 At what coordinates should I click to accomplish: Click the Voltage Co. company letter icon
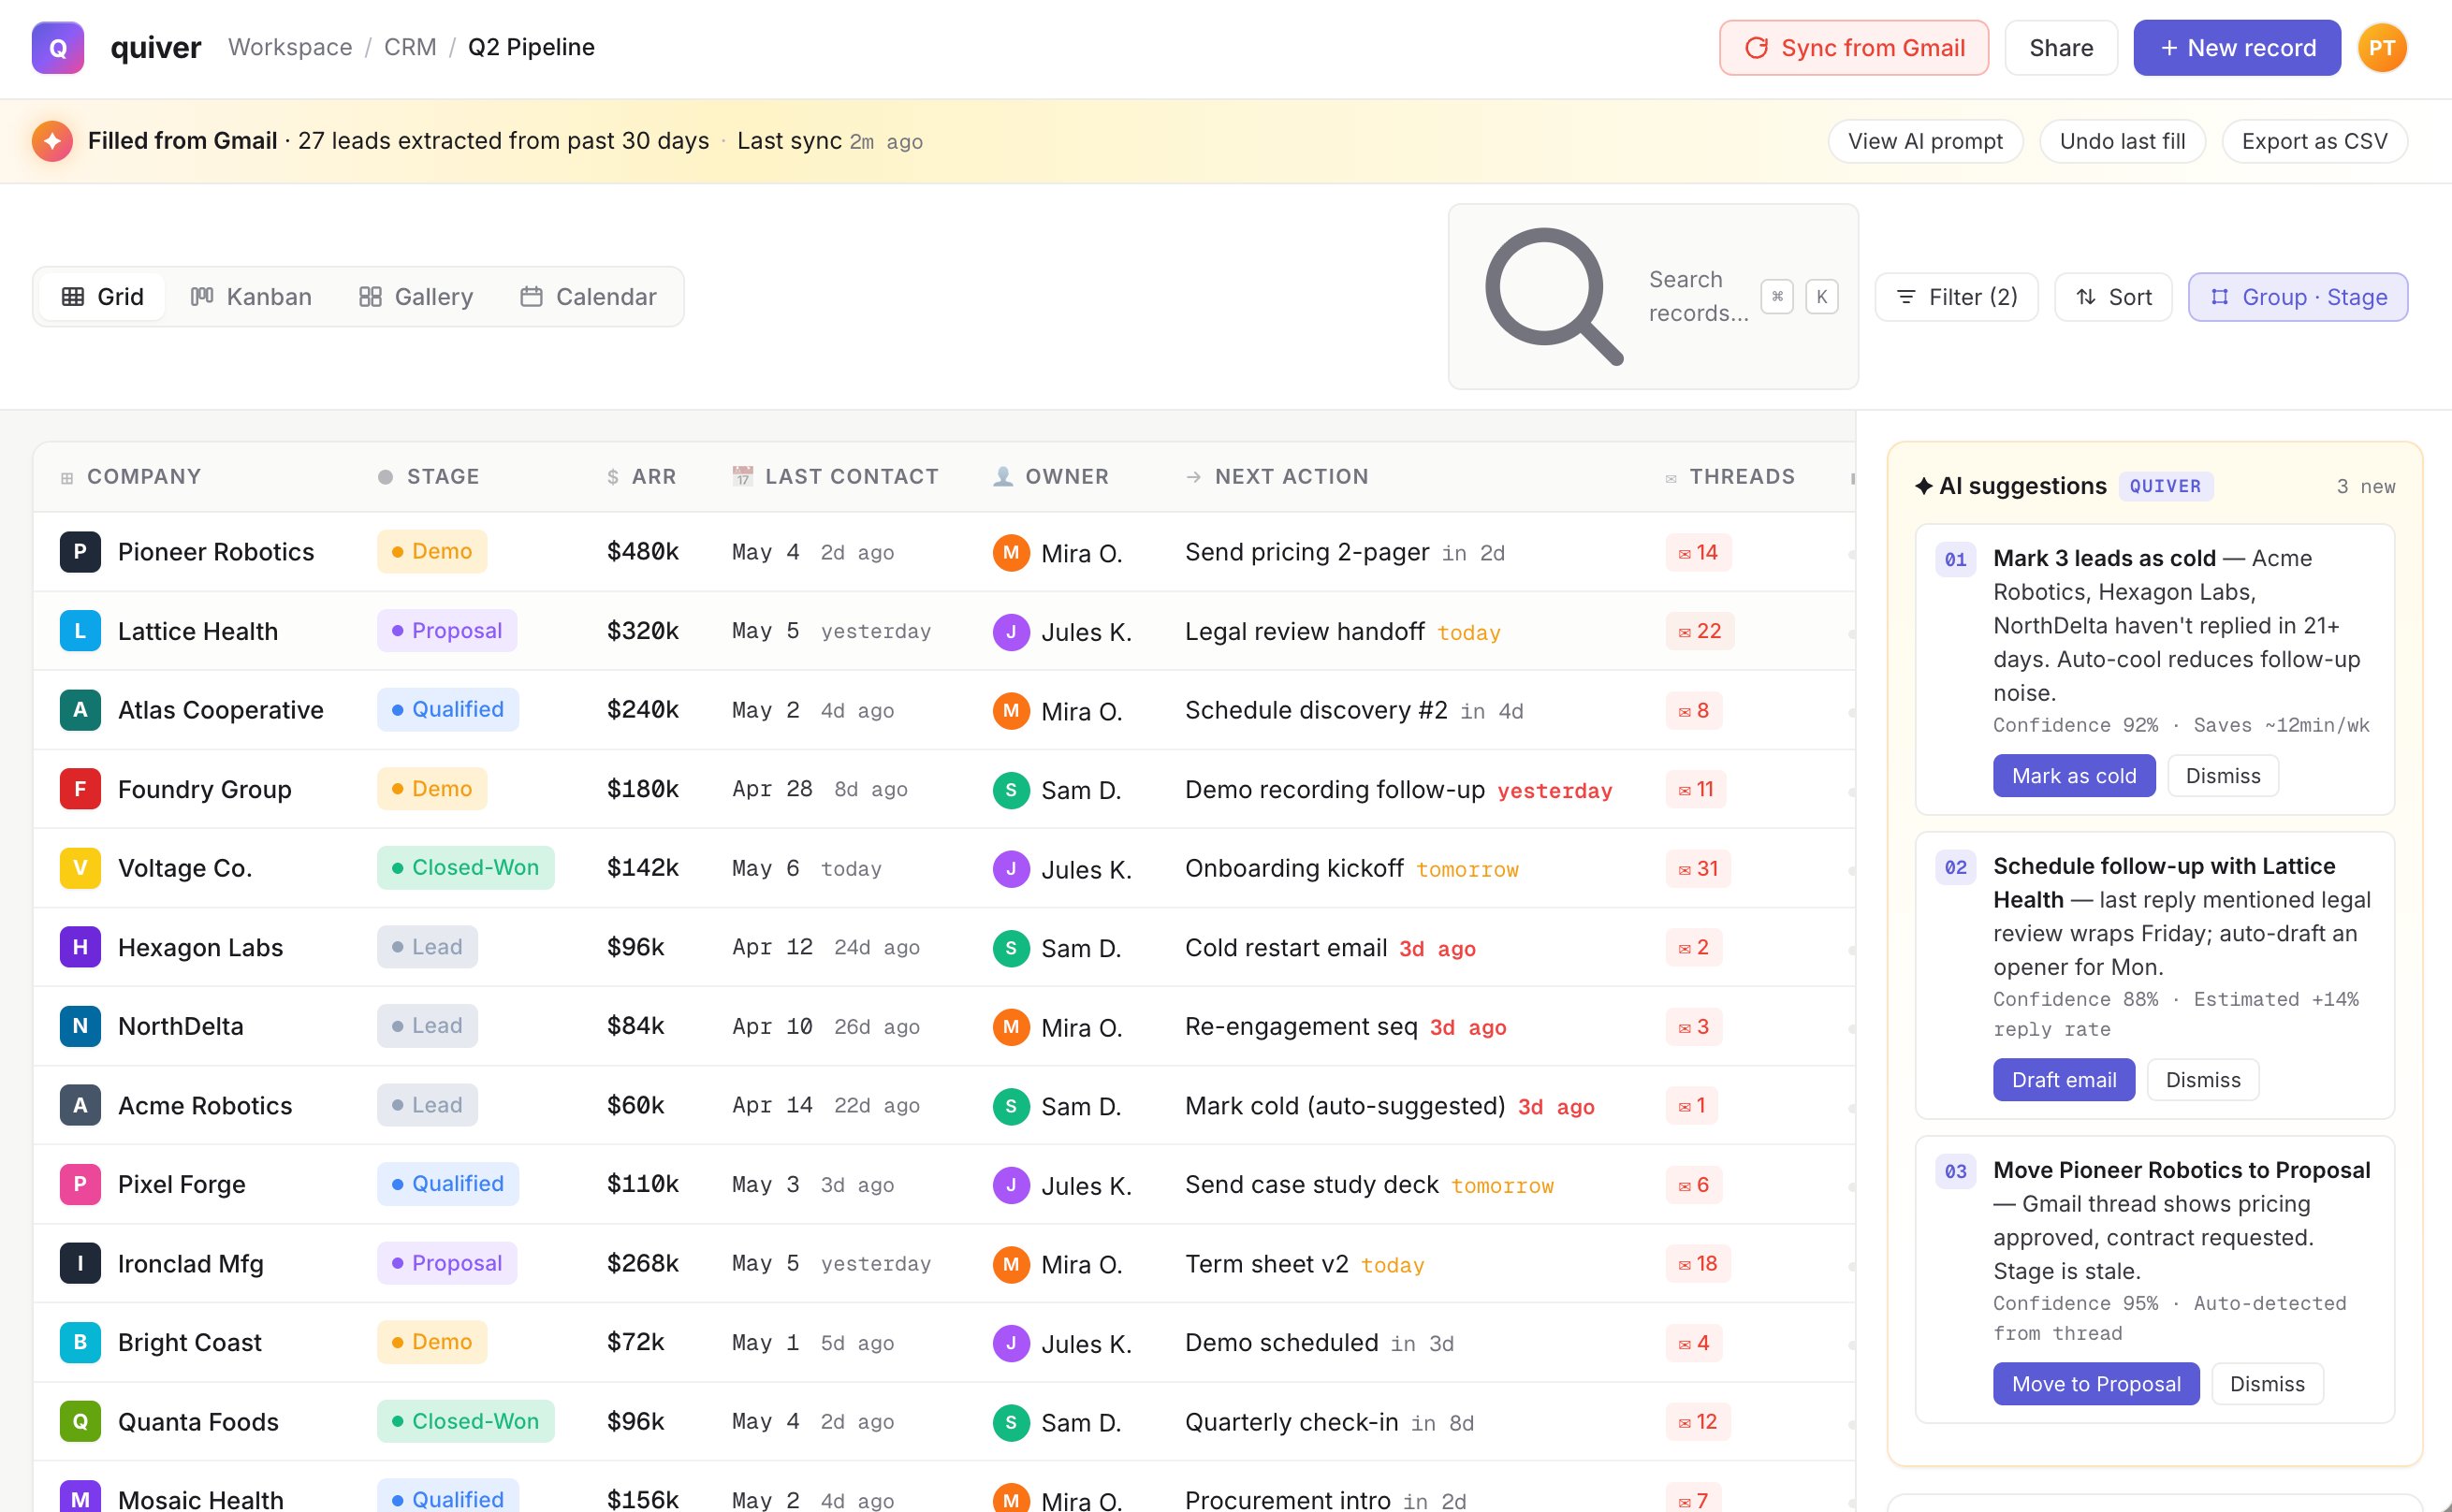(80, 868)
